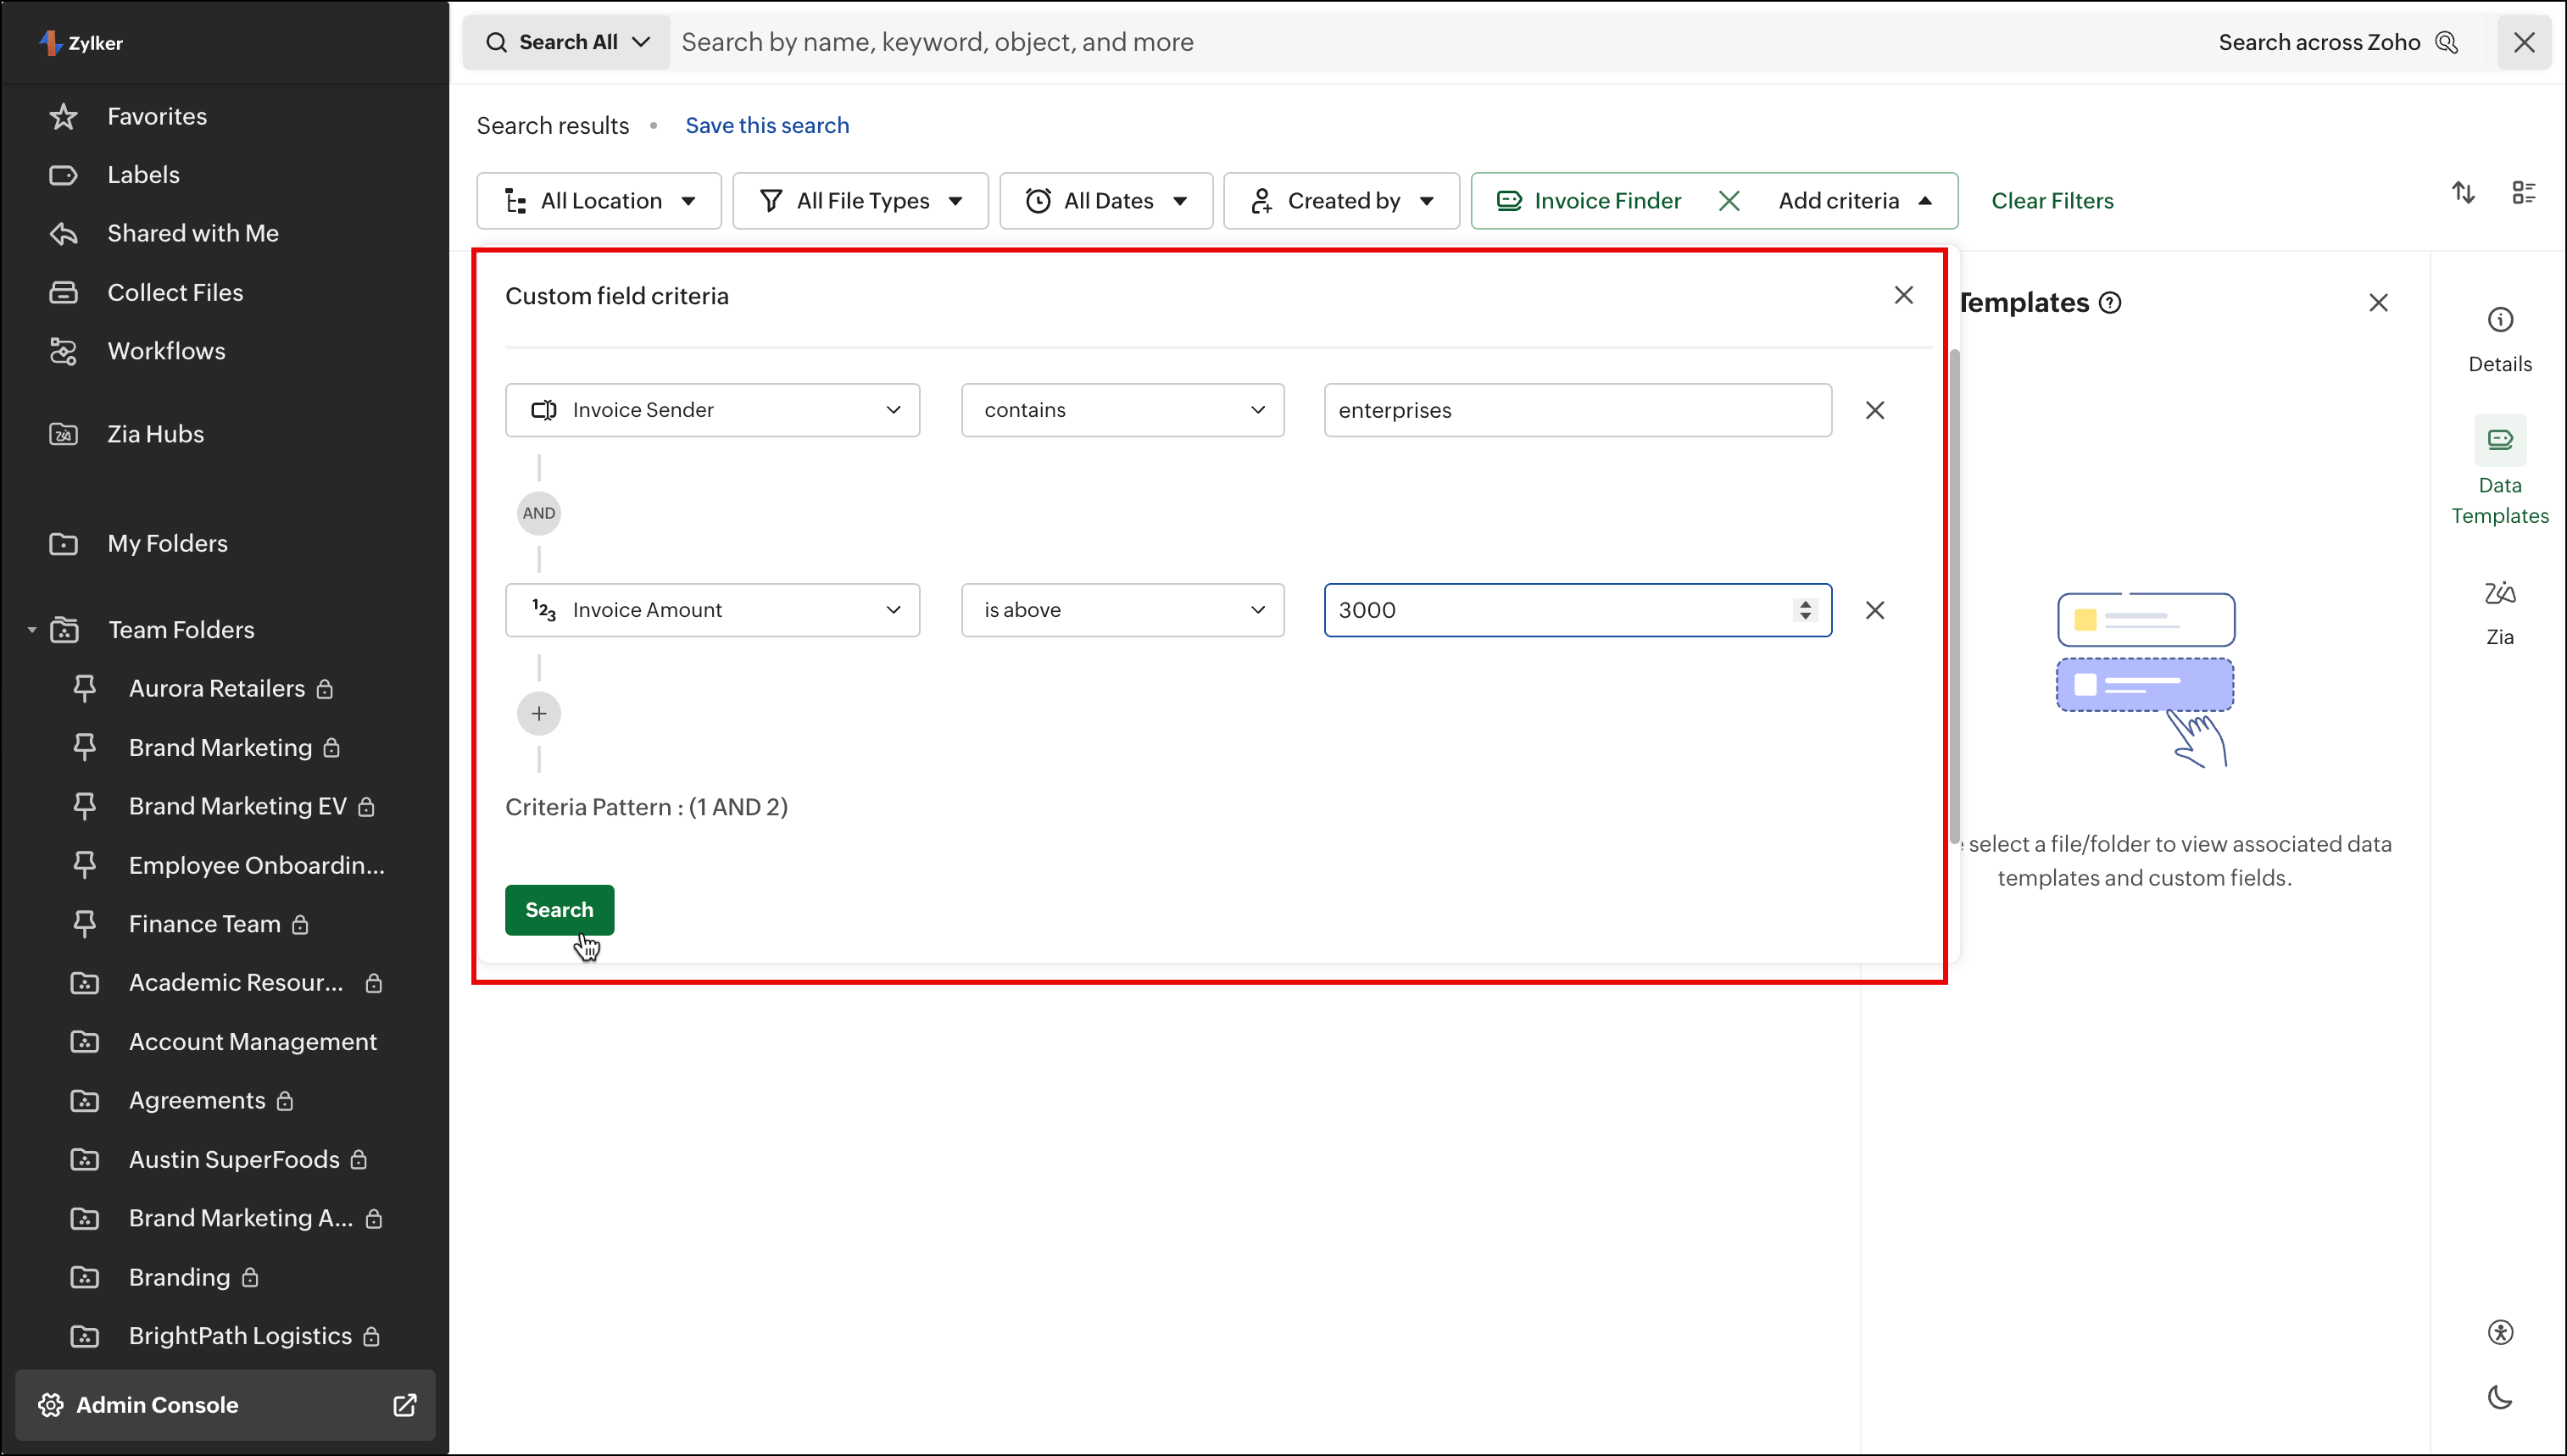Open the Workflows sidebar item

point(166,351)
